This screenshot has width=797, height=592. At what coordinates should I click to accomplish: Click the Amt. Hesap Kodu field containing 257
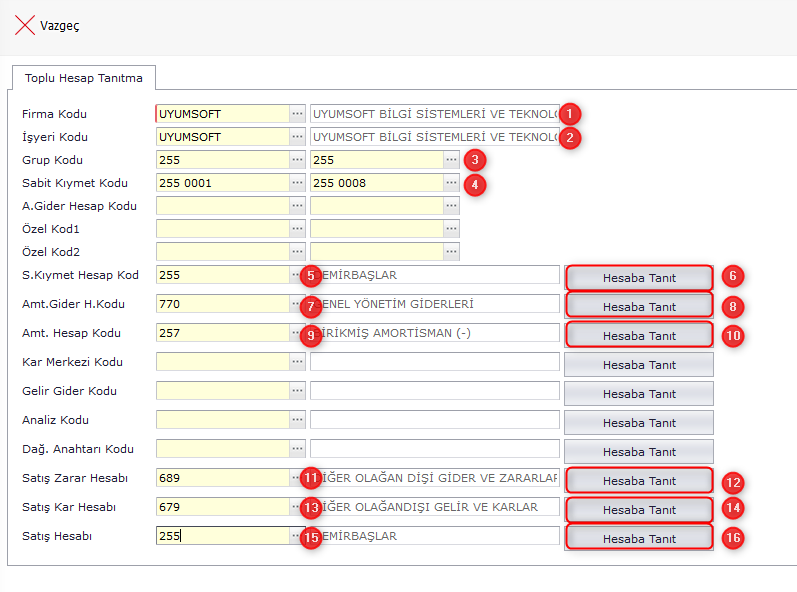click(x=222, y=333)
